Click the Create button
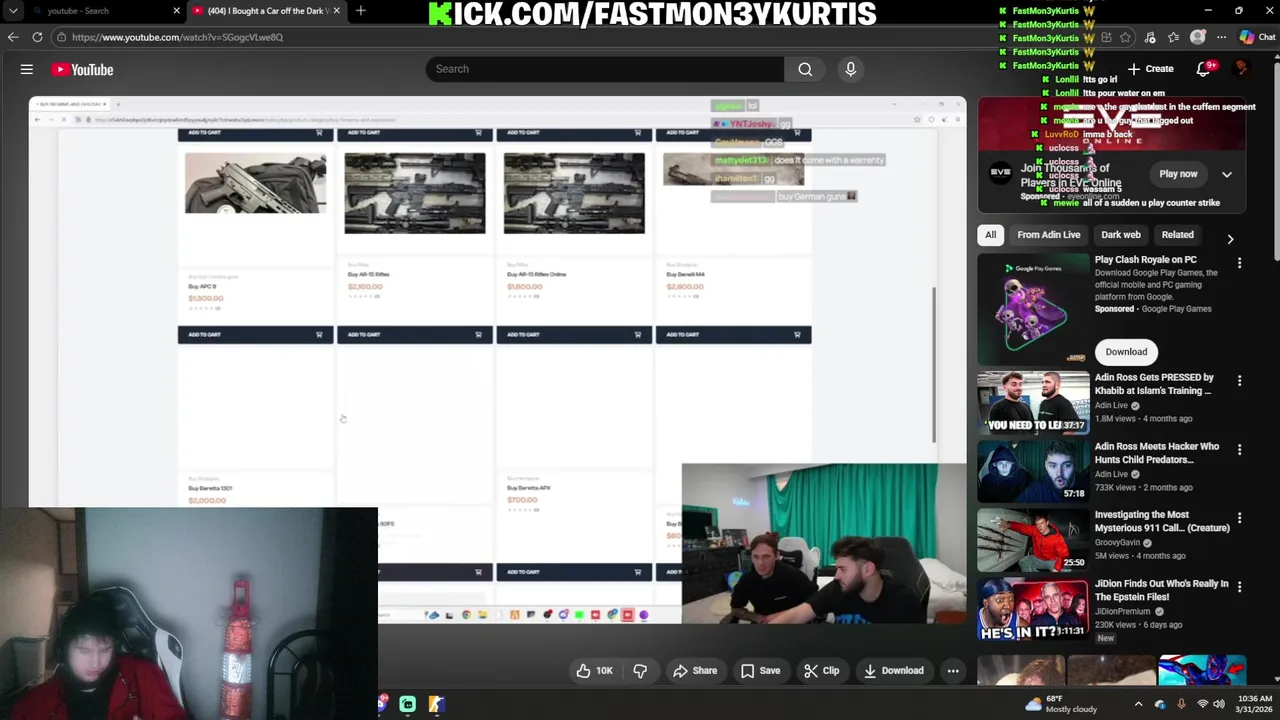 (1150, 69)
